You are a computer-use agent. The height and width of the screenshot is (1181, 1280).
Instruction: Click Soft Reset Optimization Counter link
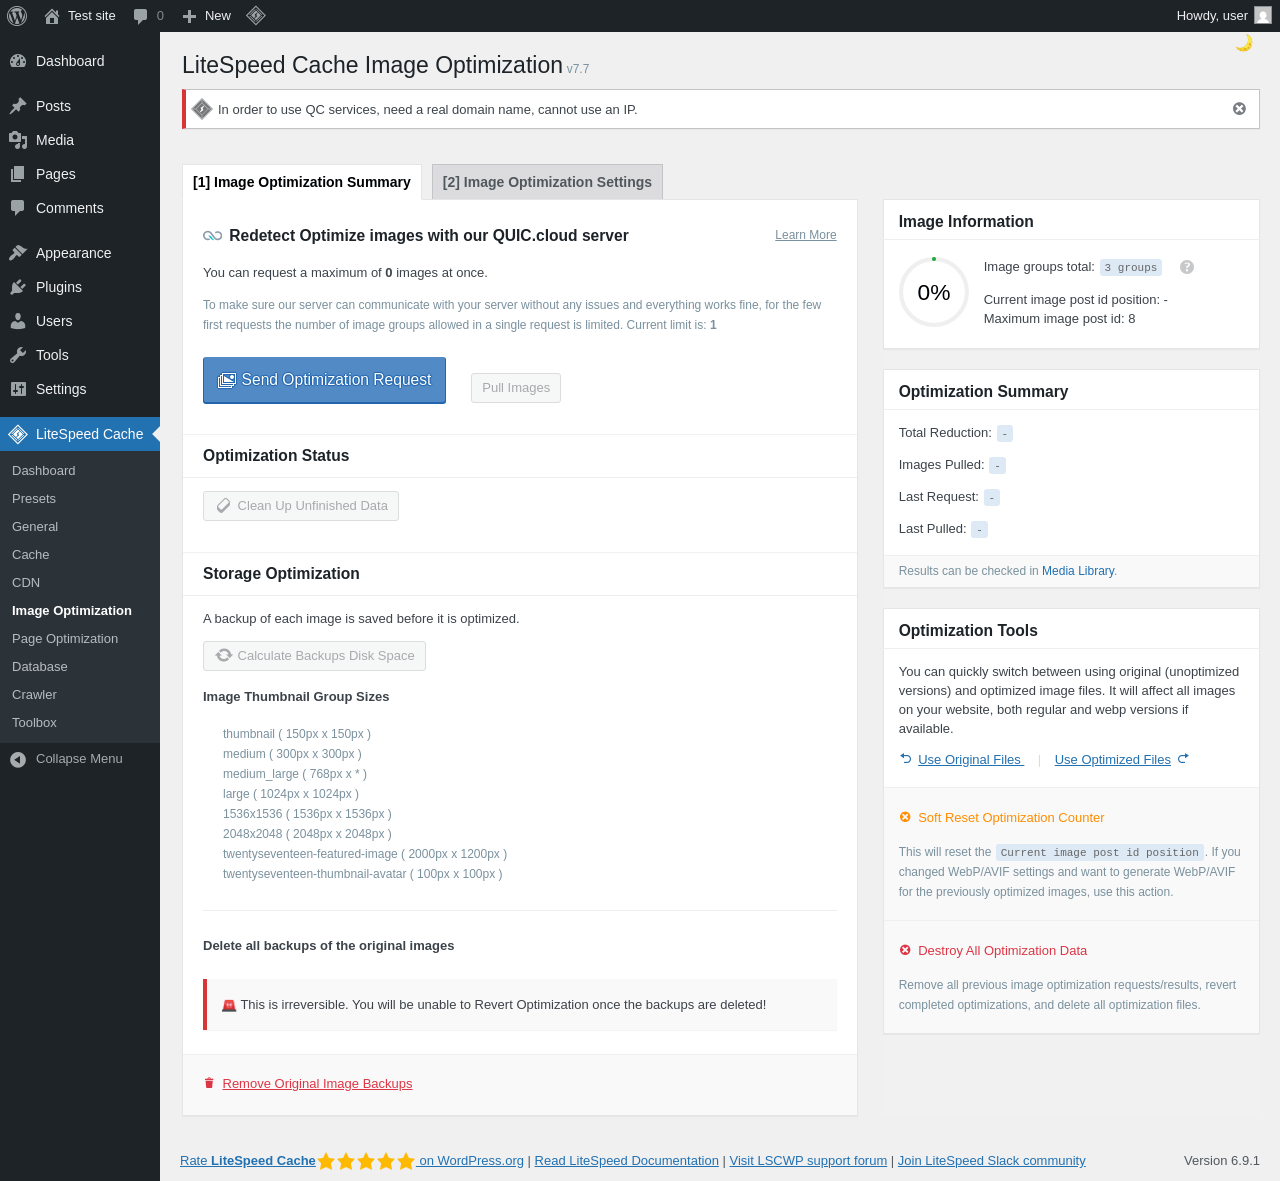click(x=1011, y=818)
